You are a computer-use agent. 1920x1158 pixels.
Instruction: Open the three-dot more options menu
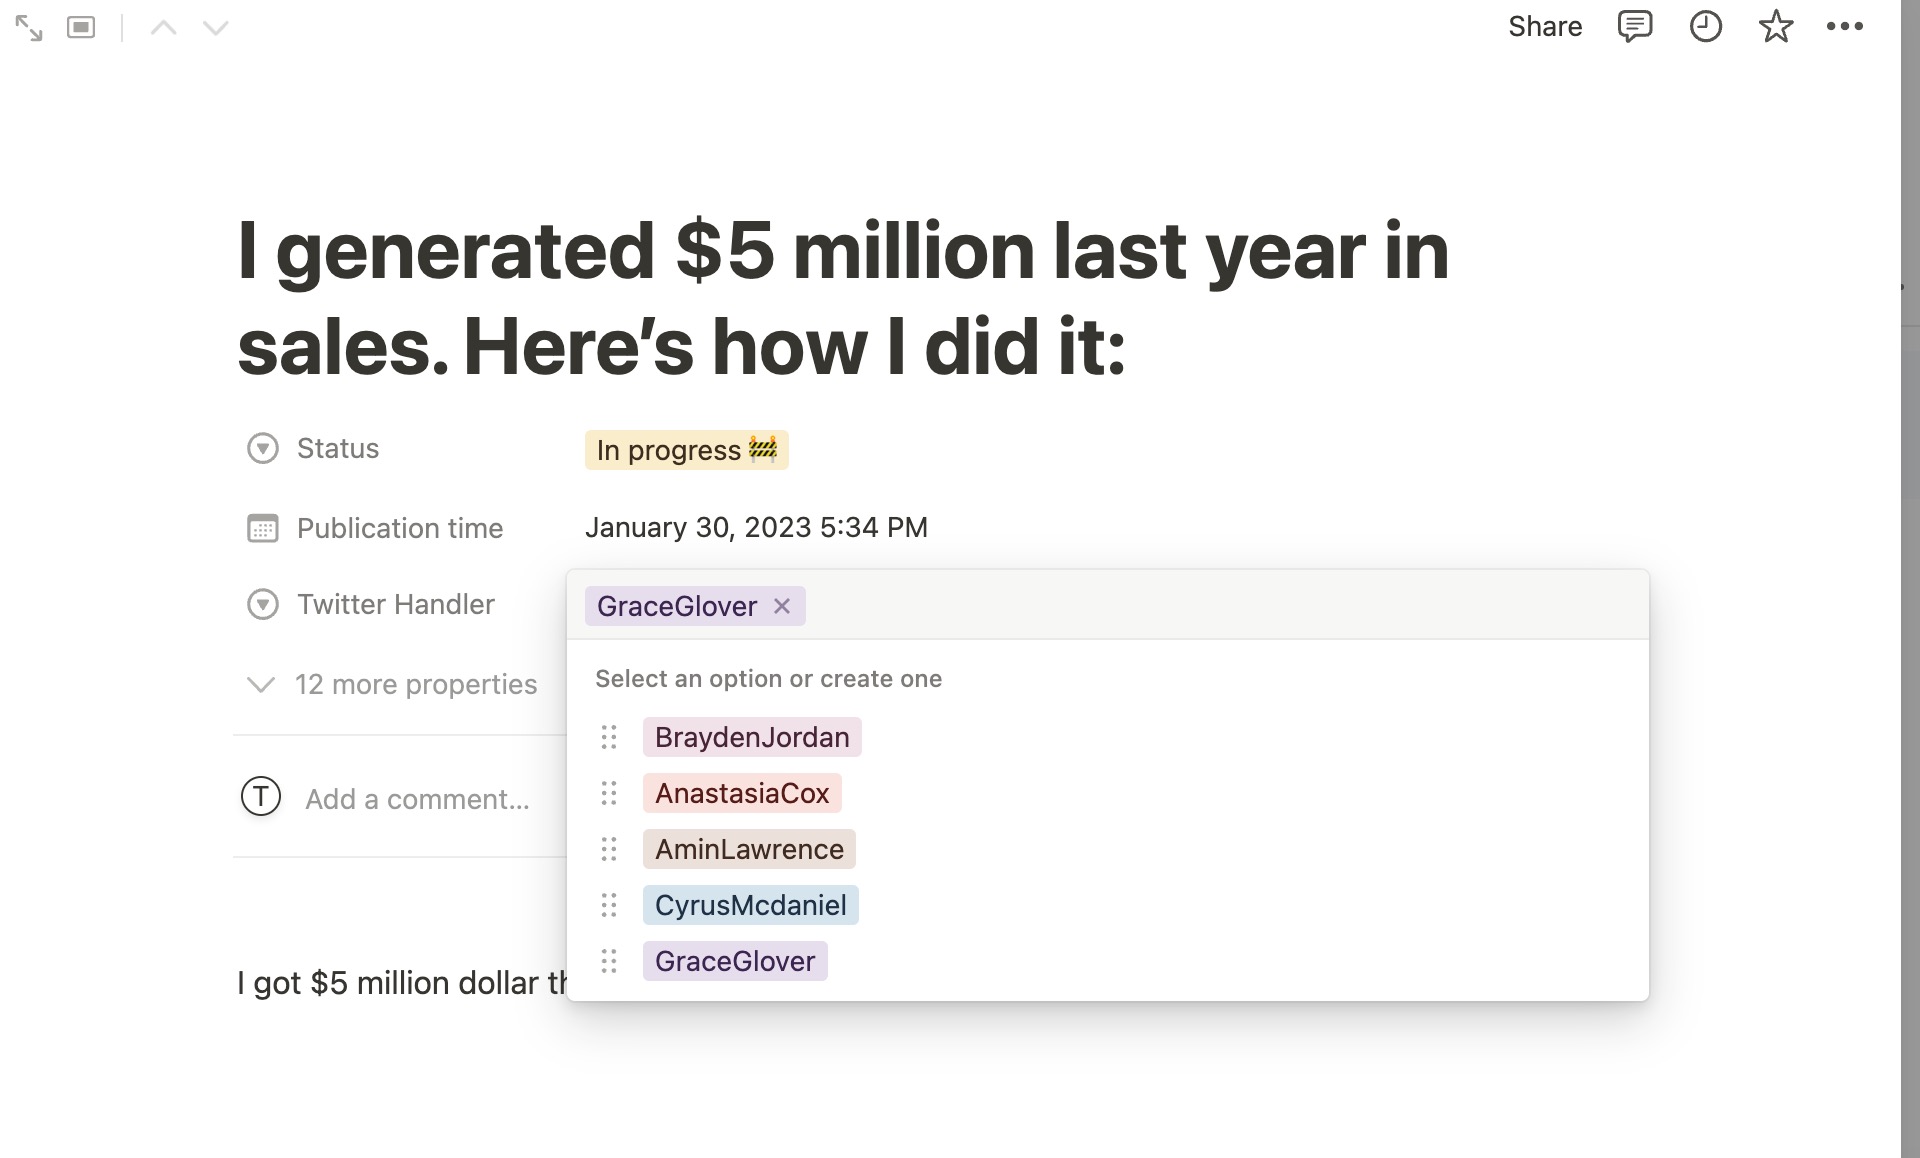click(1844, 27)
